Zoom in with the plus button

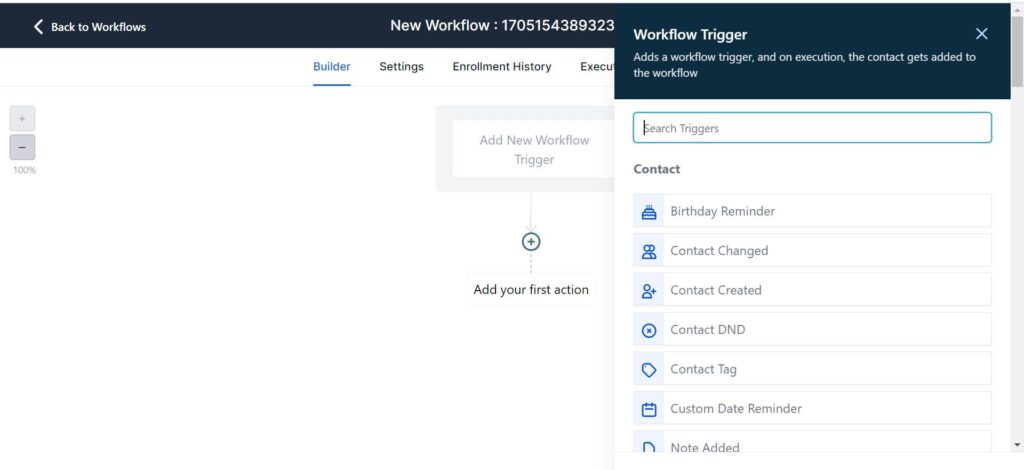click(x=22, y=118)
